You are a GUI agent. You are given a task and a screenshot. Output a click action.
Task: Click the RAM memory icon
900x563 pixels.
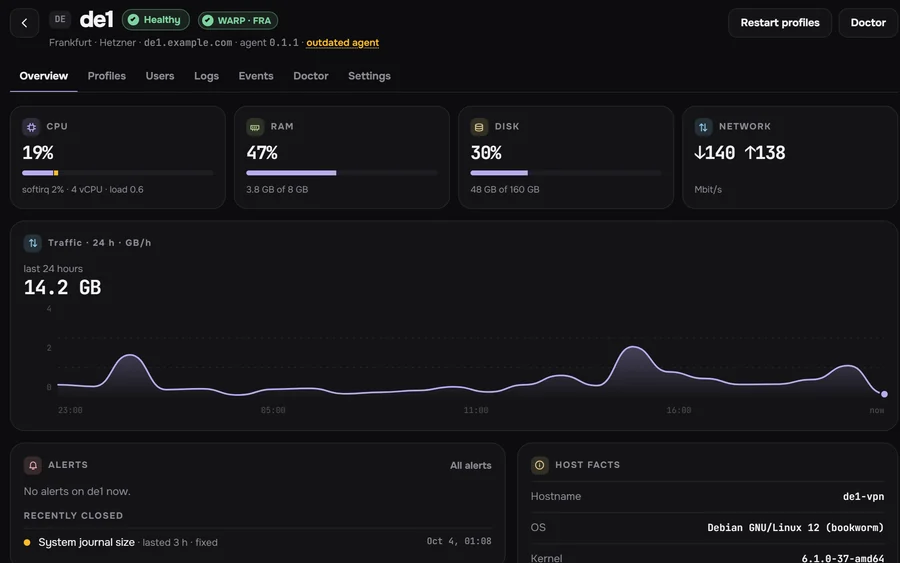coord(255,127)
